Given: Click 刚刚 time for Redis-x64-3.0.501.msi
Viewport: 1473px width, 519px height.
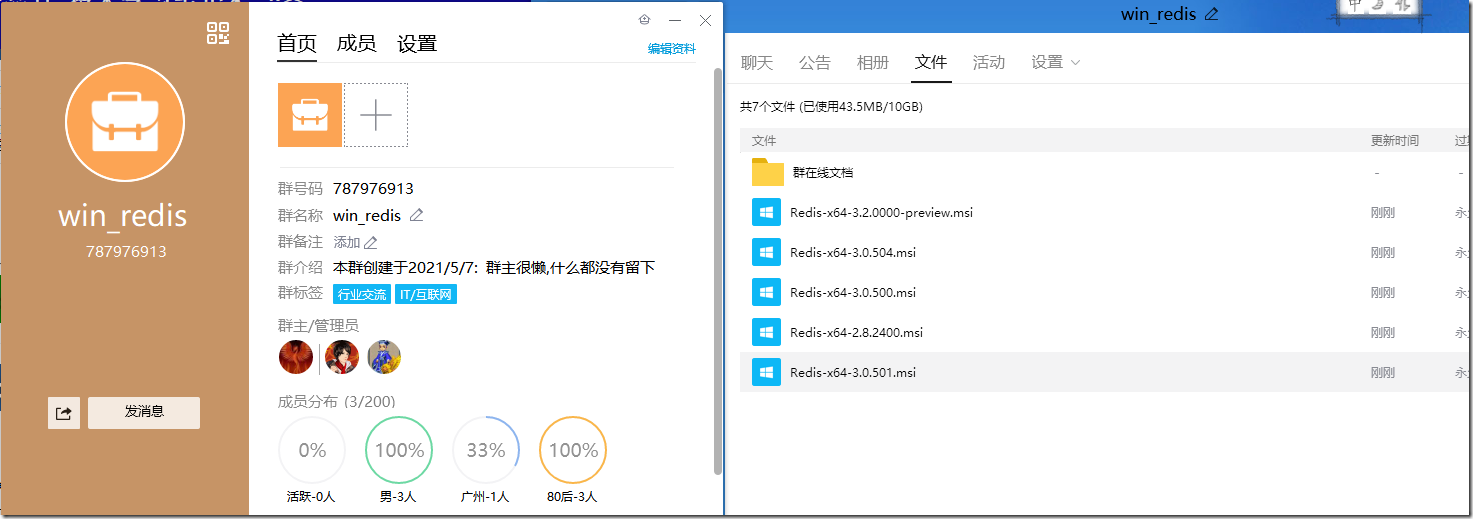Looking at the screenshot, I should 1382,373.
